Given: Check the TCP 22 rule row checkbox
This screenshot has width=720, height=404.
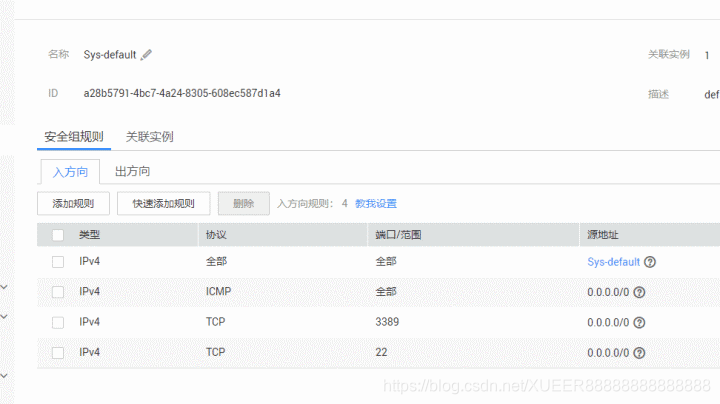Looking at the screenshot, I should click(x=58, y=353).
